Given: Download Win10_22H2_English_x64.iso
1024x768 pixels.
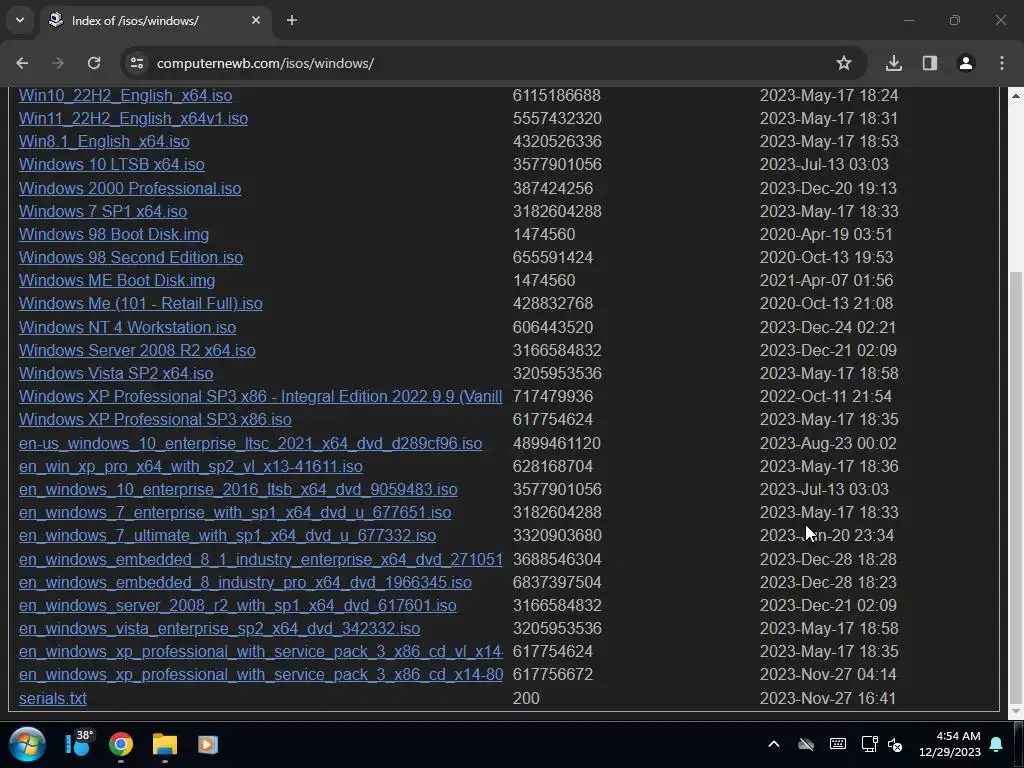Looking at the screenshot, I should (125, 95).
